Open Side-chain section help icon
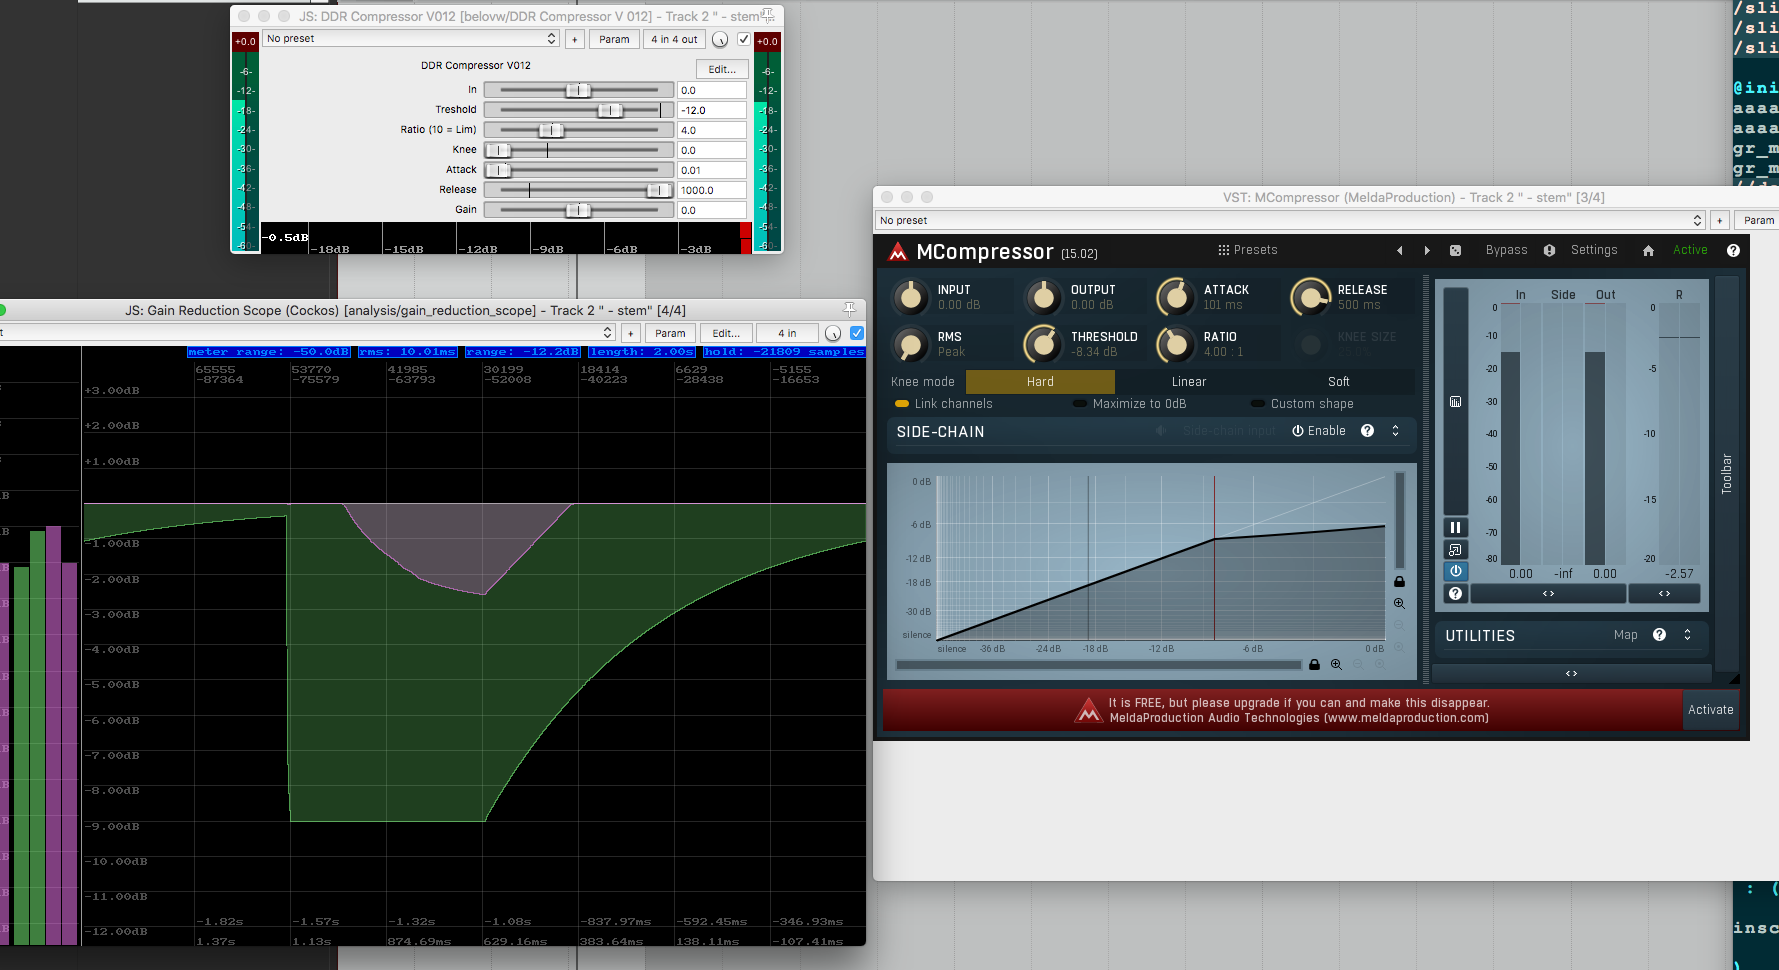Viewport: 1779px width, 970px height. [1367, 431]
